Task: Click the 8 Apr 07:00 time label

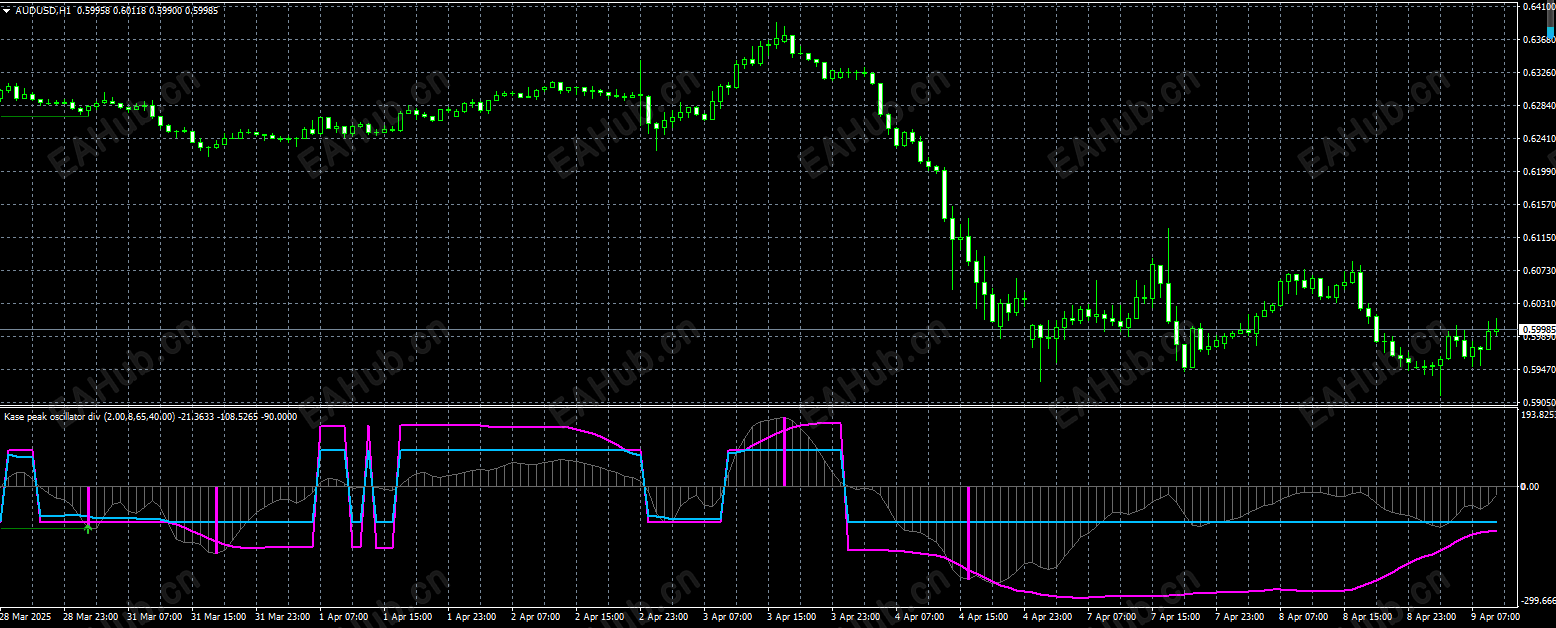Action: [x=1304, y=617]
